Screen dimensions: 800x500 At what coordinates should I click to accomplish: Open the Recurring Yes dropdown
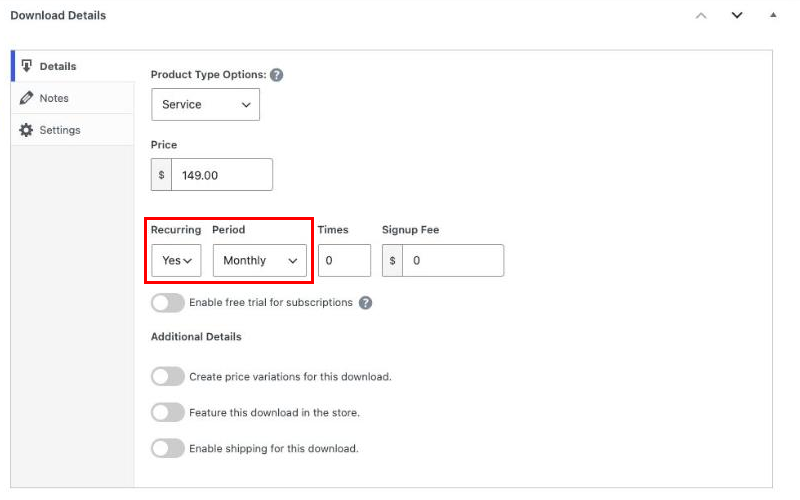coord(176,261)
